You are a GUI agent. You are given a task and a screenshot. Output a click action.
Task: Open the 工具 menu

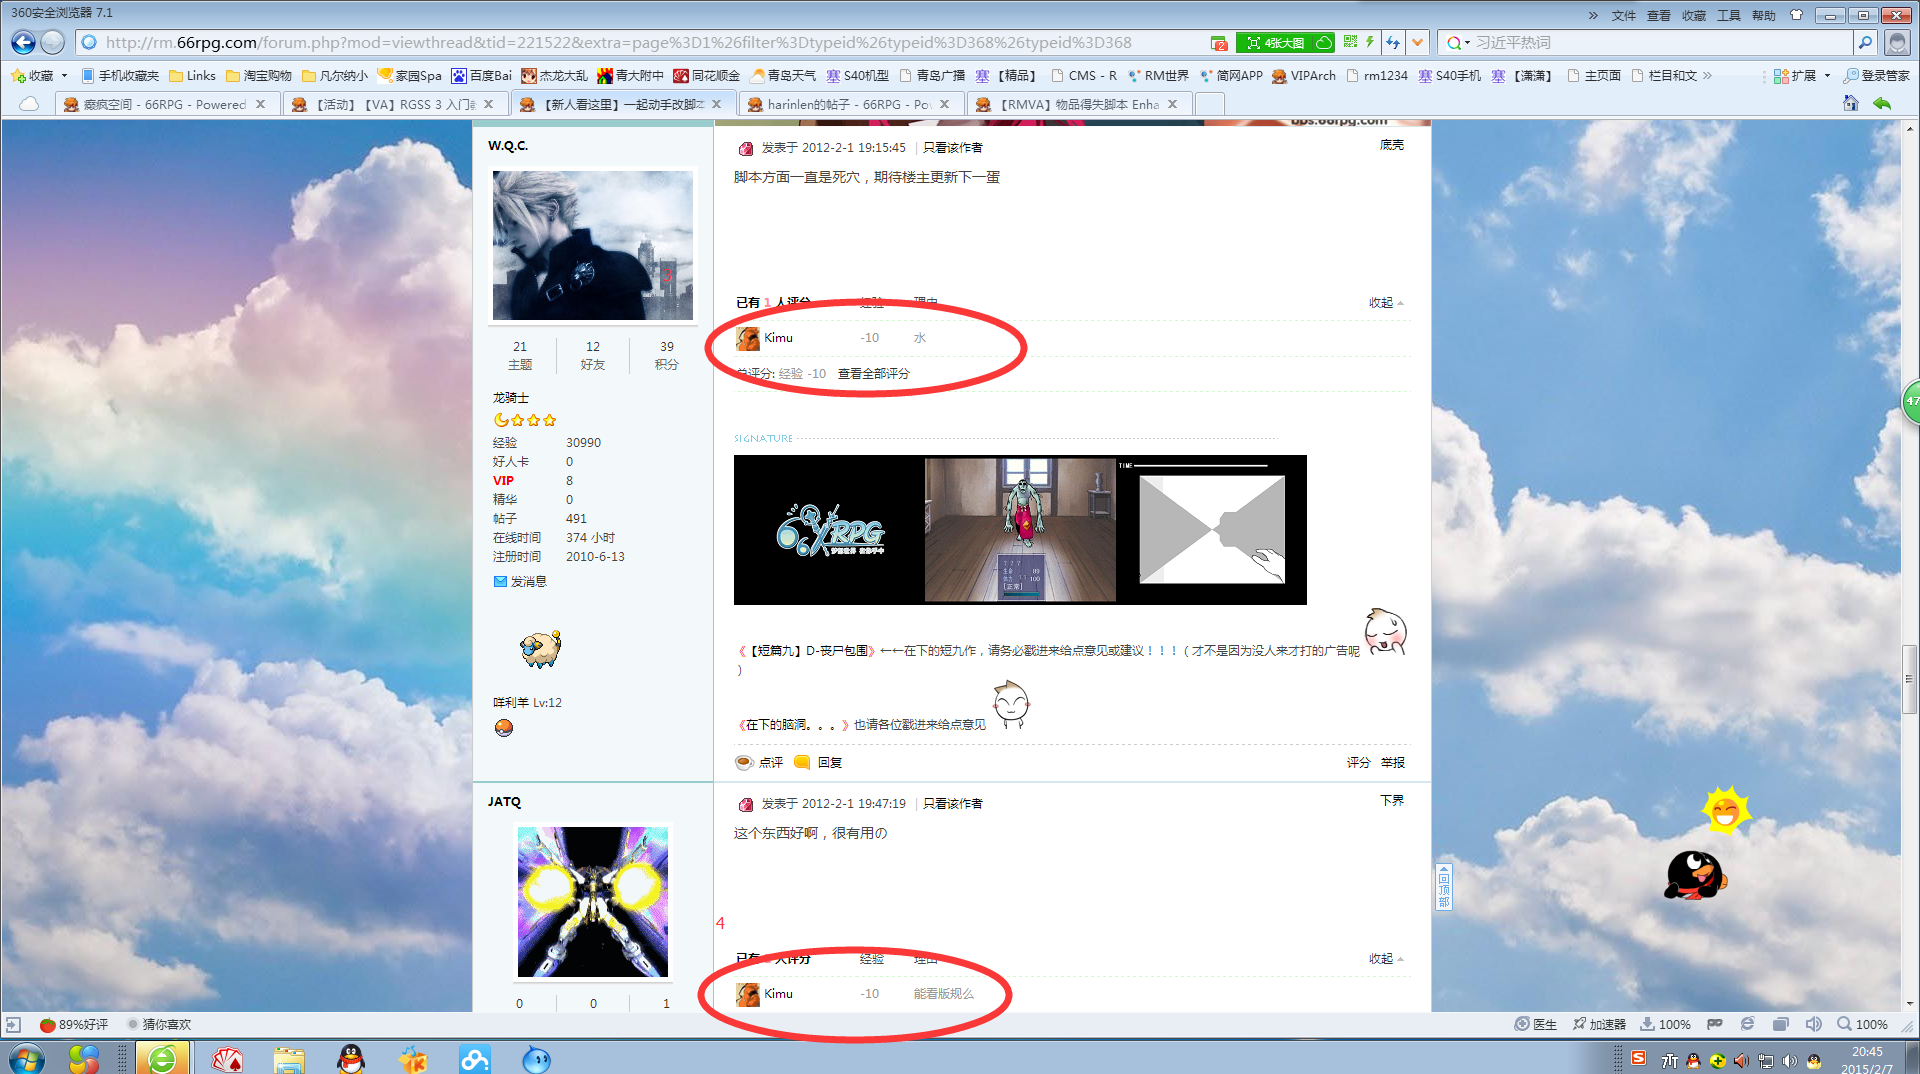click(1729, 15)
